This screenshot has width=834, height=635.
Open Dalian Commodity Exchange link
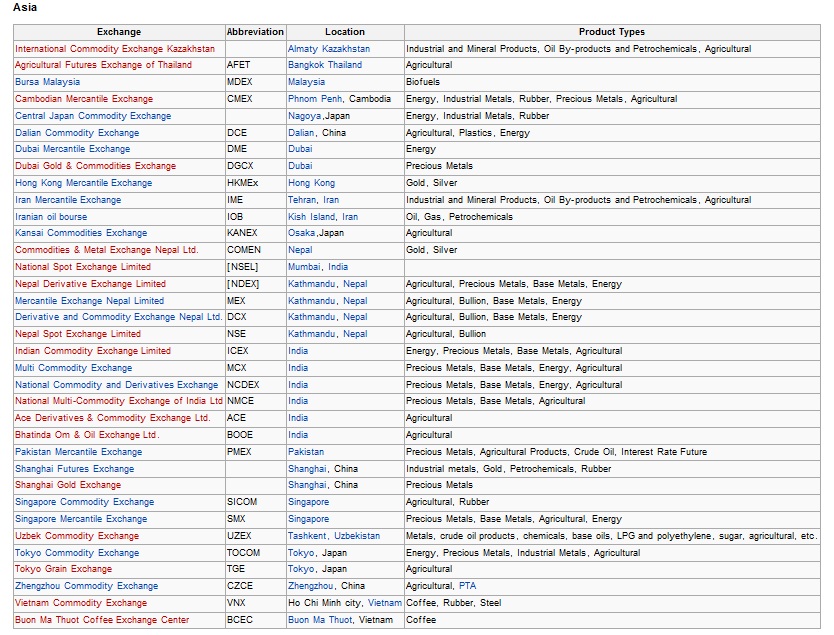tap(77, 133)
